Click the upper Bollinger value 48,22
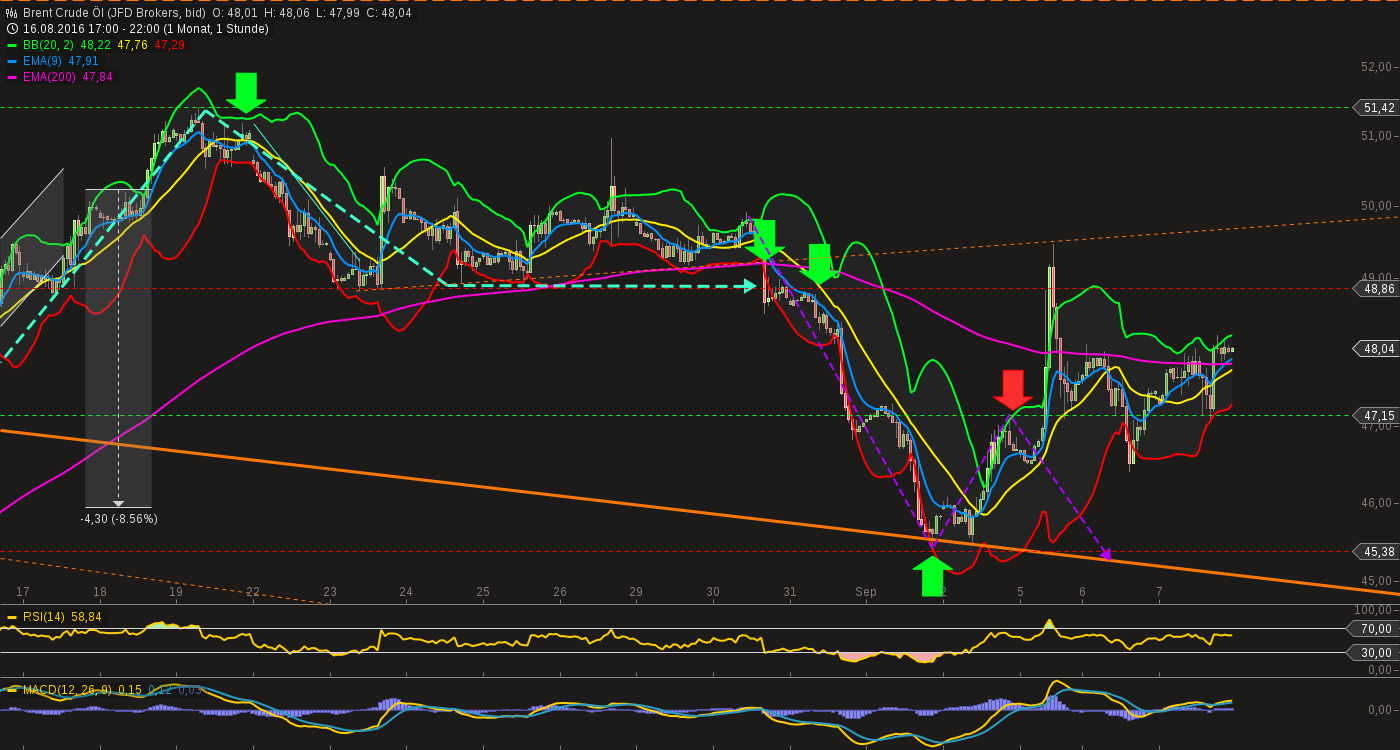The height and width of the screenshot is (750, 1400). point(95,45)
